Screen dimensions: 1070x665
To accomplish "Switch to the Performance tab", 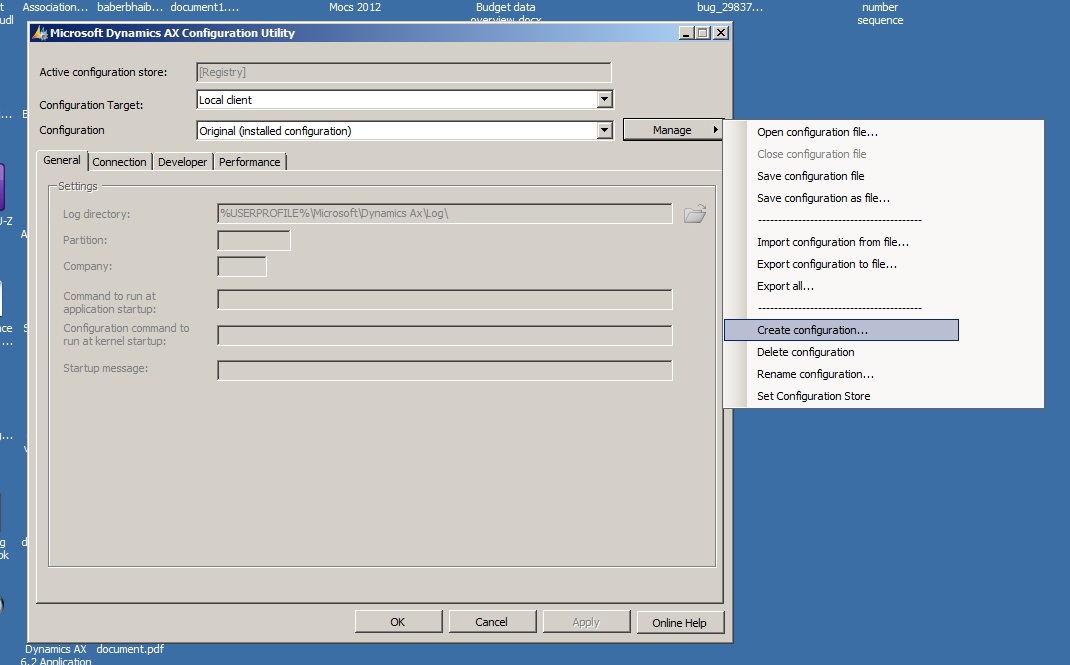I will point(249,162).
